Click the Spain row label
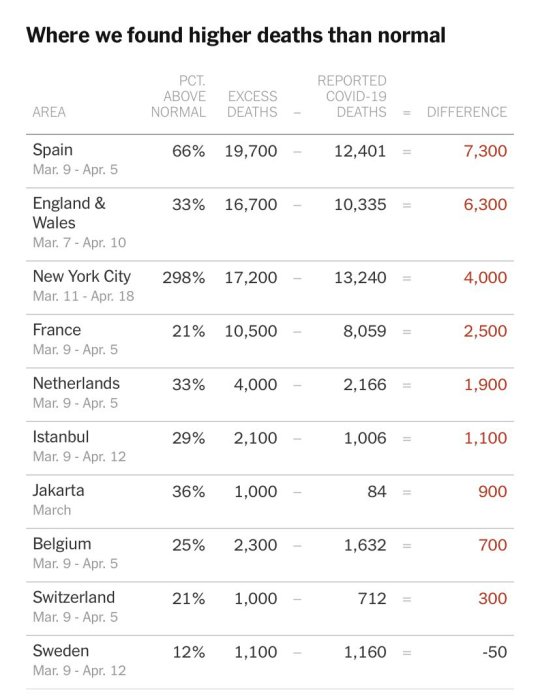Screen dimensions: 540x700 pyautogui.click(x=53, y=150)
